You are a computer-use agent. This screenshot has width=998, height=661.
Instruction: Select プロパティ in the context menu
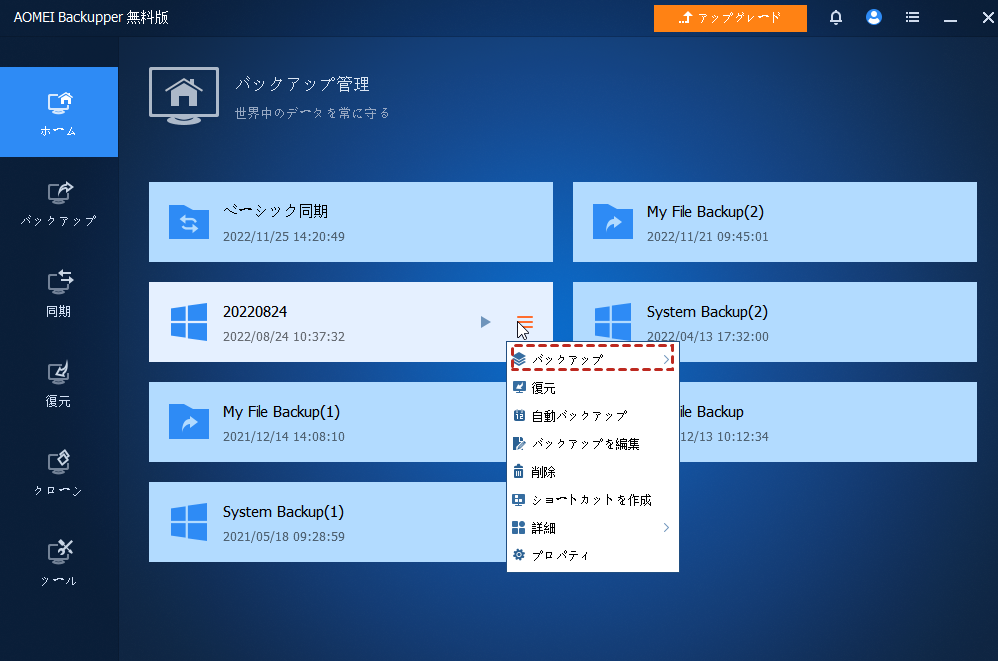593,555
